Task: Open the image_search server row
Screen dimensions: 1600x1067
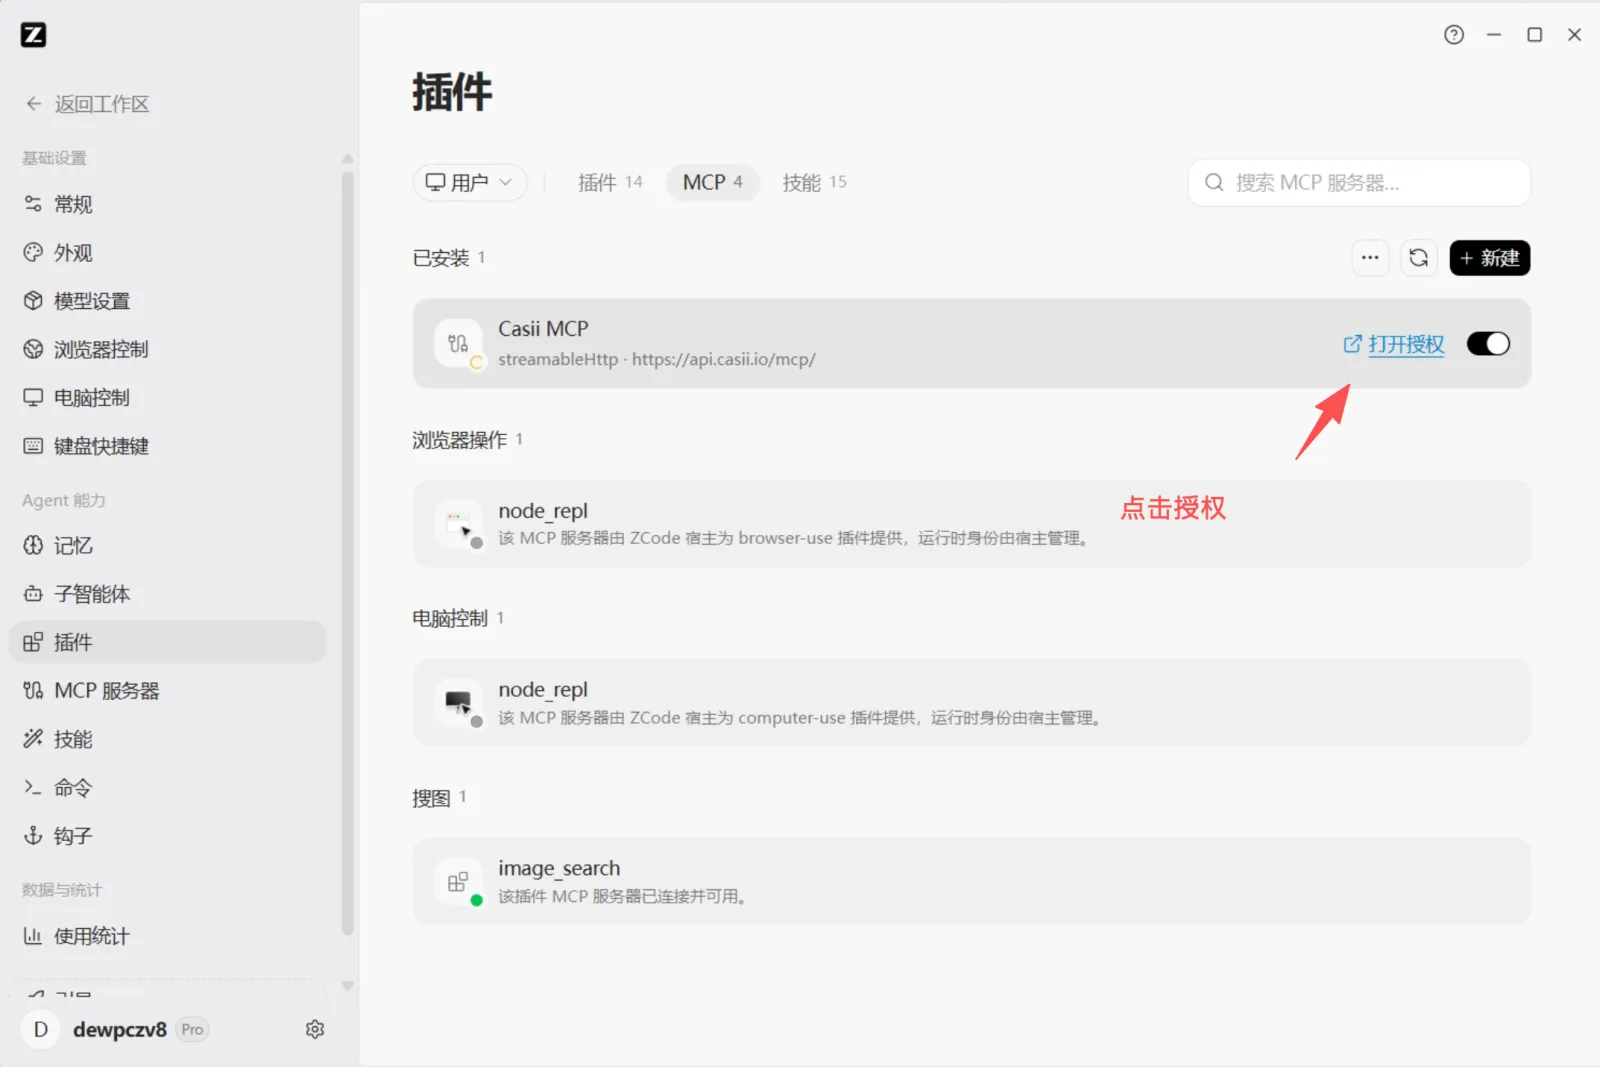Action: click(971, 881)
